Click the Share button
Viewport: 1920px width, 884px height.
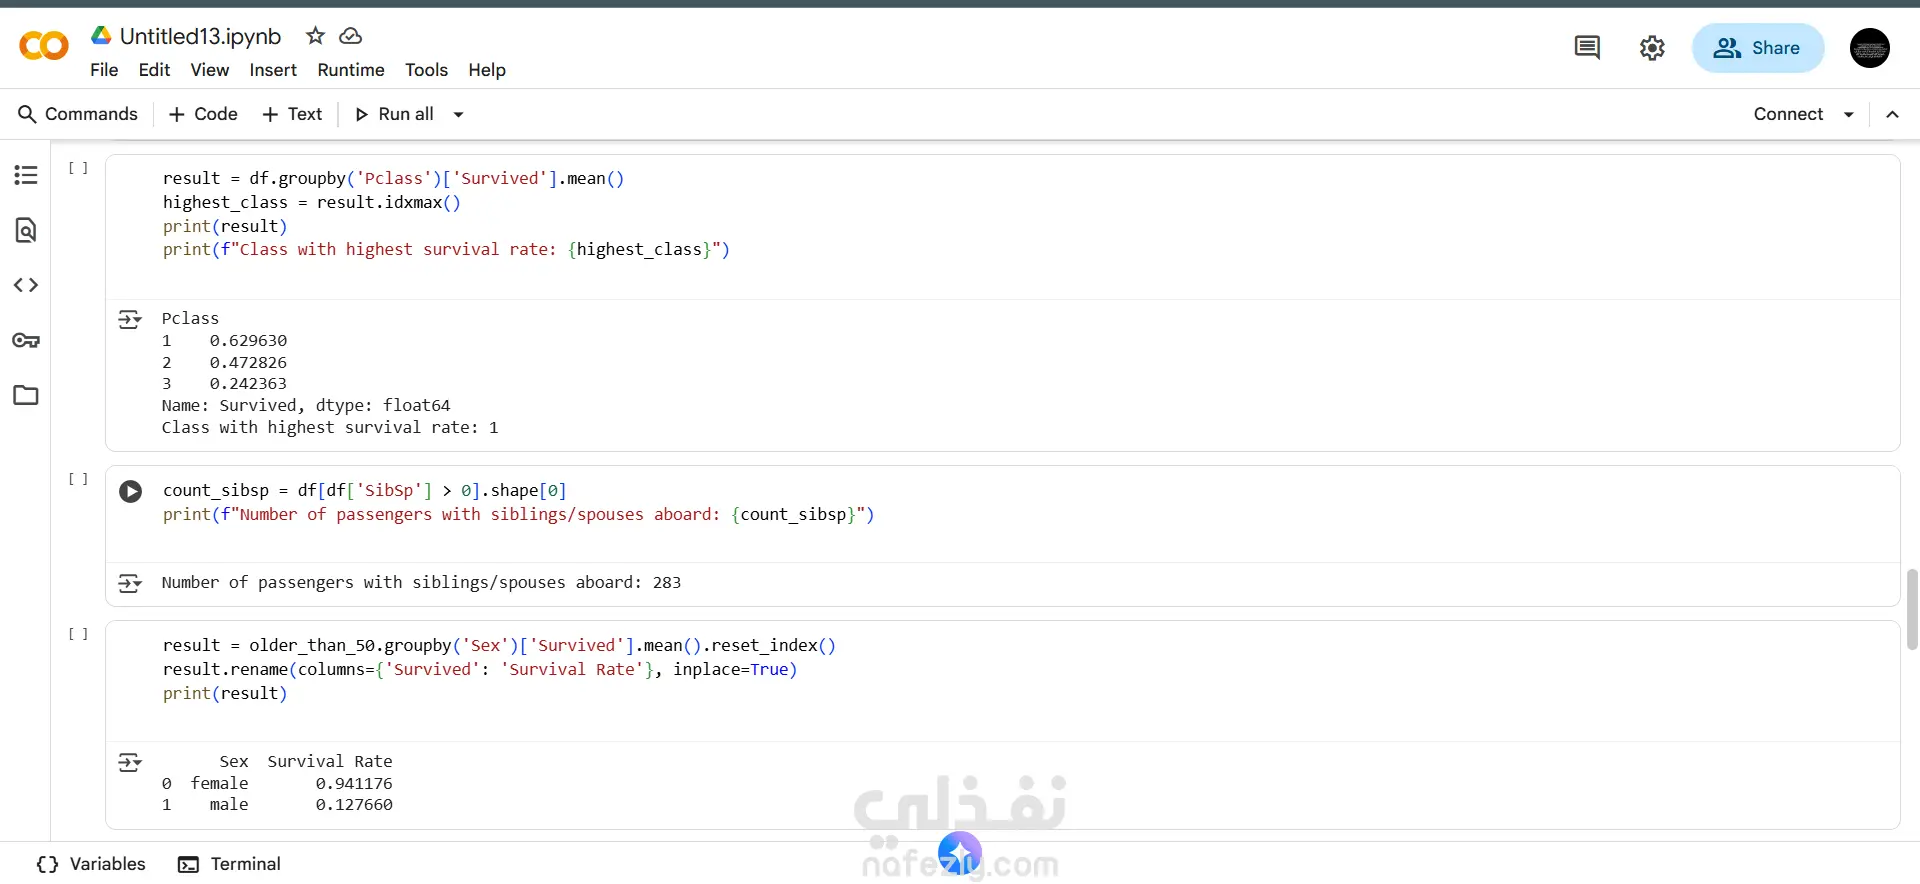point(1758,48)
